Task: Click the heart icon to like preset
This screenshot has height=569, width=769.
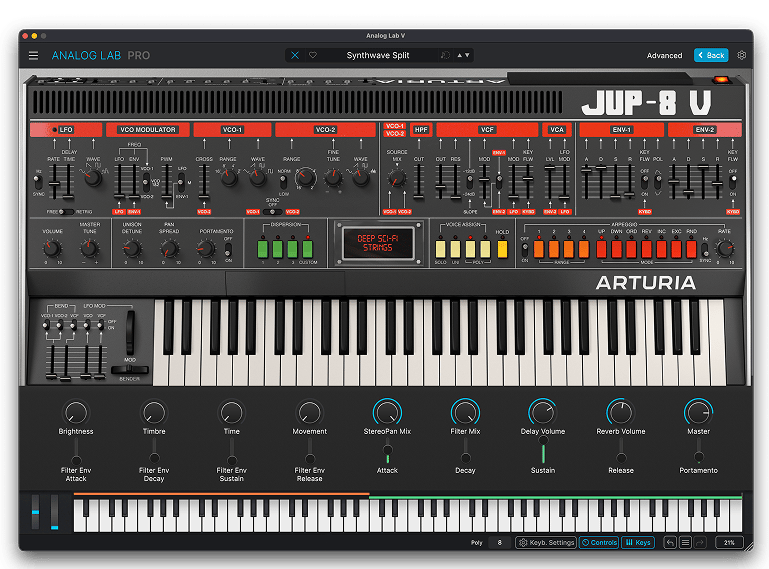Action: (x=312, y=56)
